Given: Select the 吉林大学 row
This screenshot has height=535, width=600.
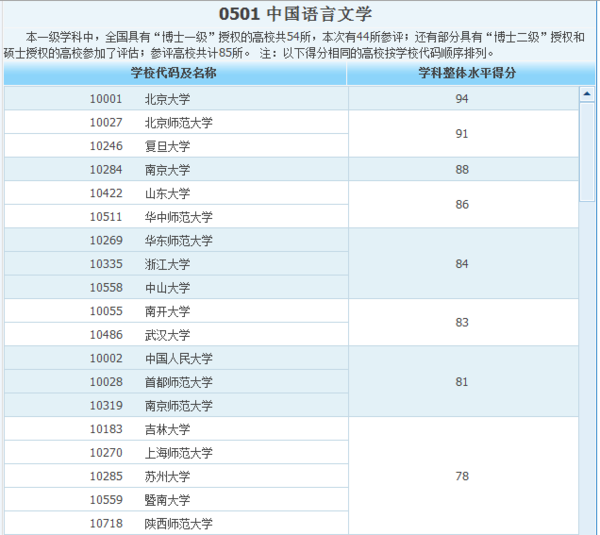Looking at the screenshot, I should pos(176,429).
